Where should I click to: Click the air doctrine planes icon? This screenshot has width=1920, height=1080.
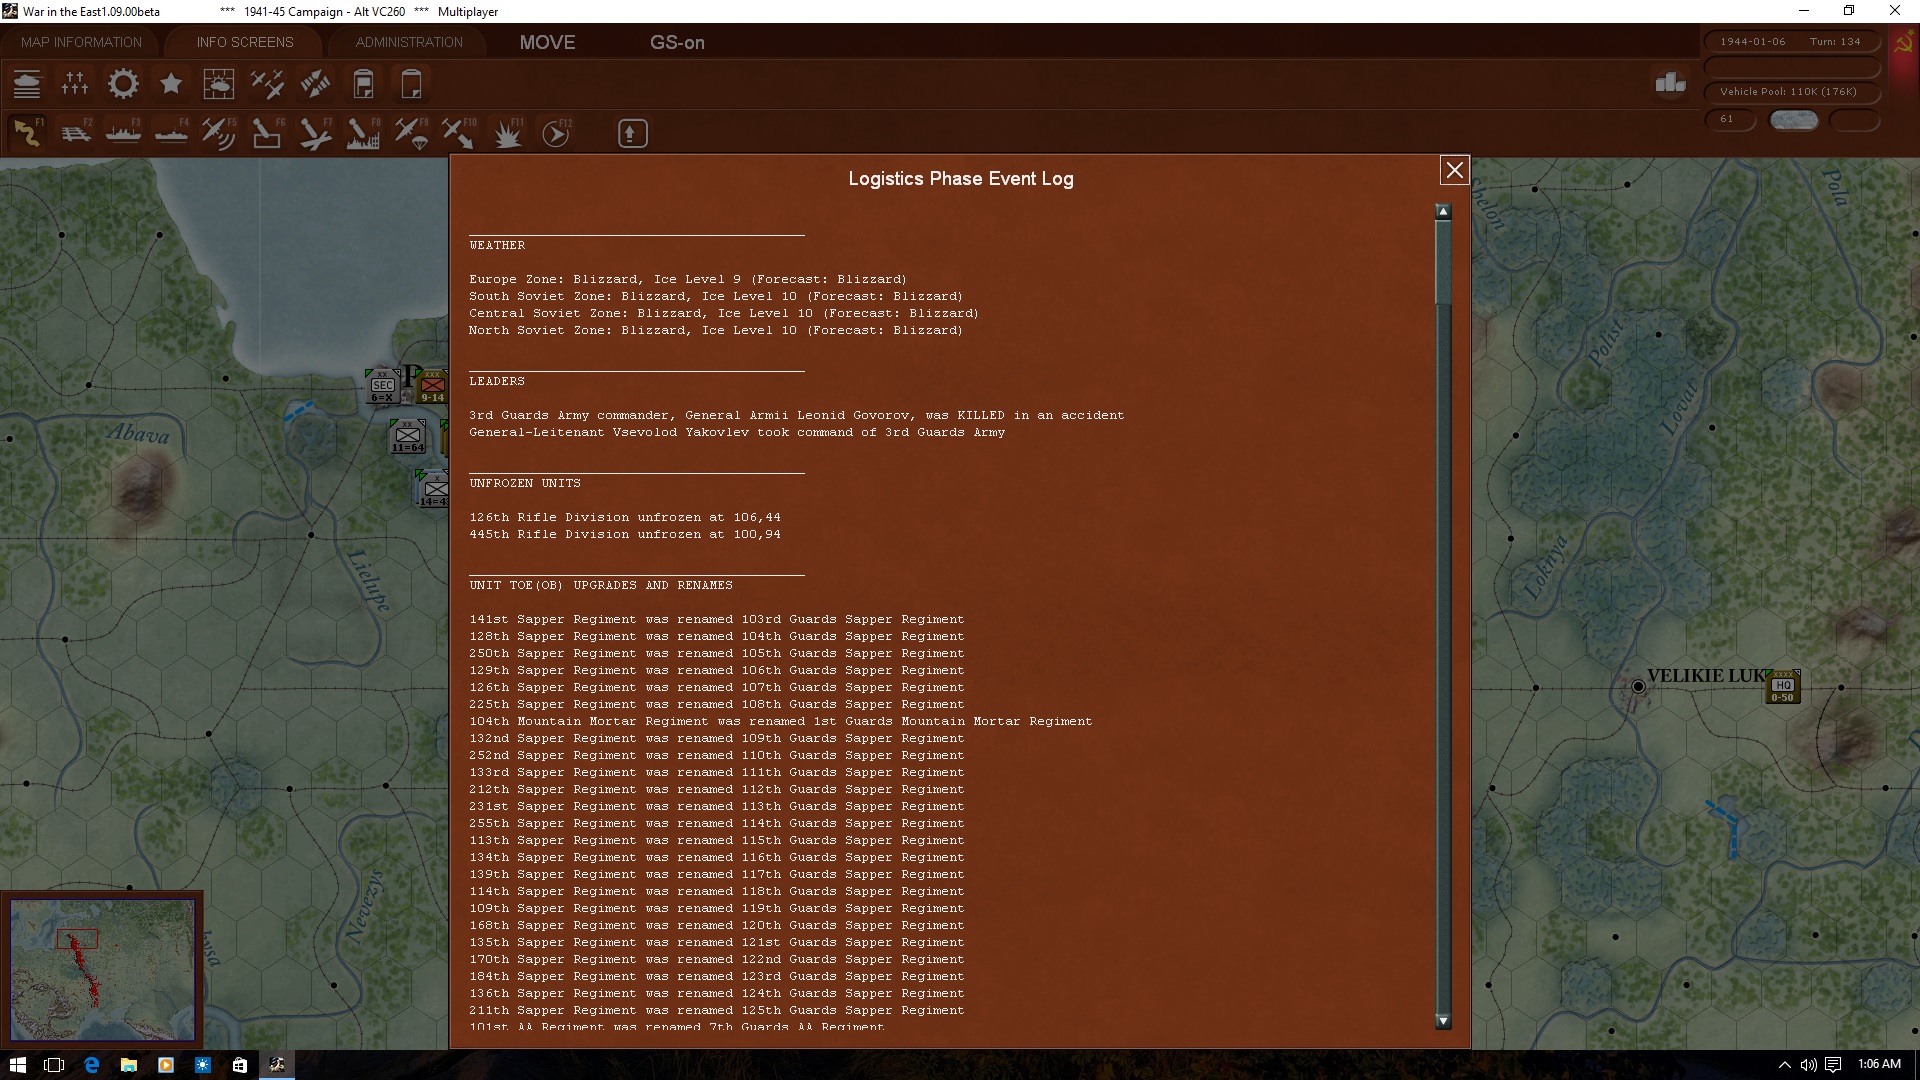click(267, 84)
